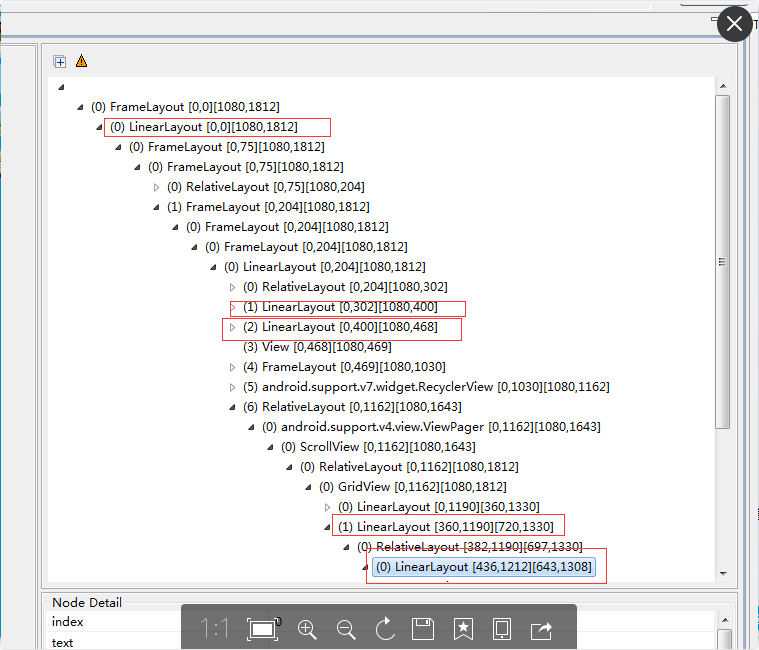Click the yellow warning triangle icon
Screen dimensions: 759x650
click(81, 61)
